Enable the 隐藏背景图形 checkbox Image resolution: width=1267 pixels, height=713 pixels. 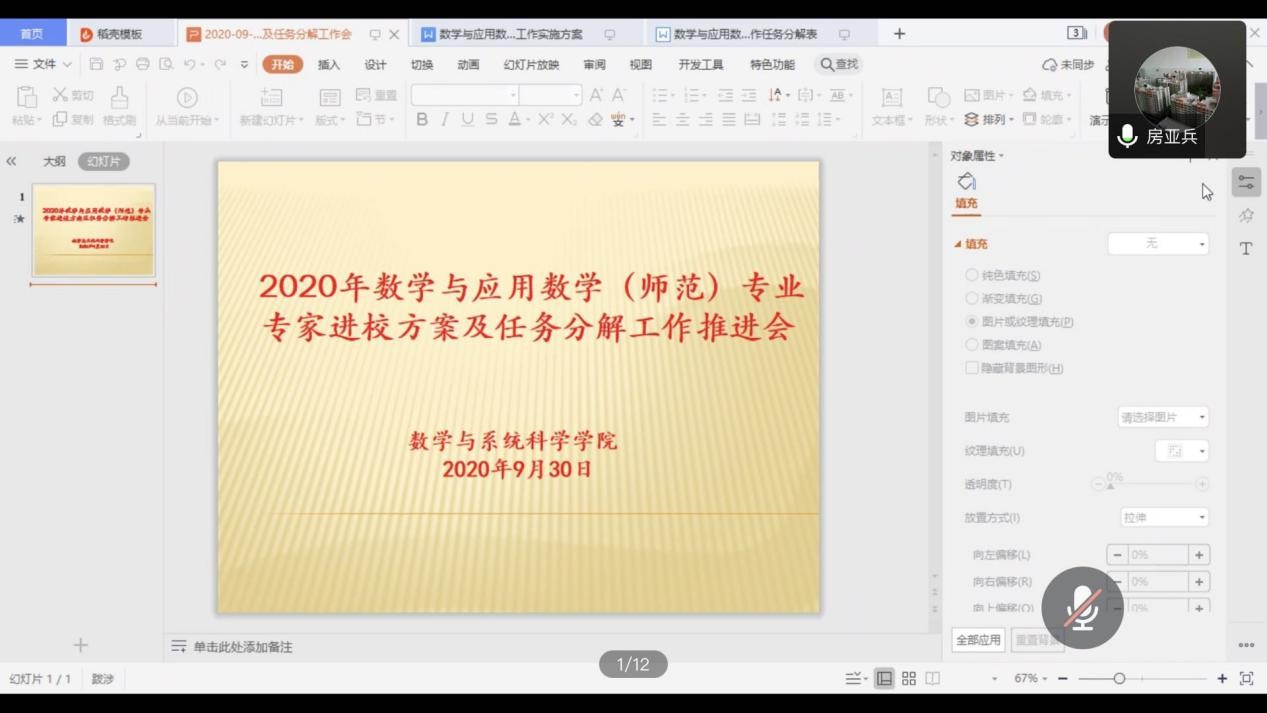(971, 368)
